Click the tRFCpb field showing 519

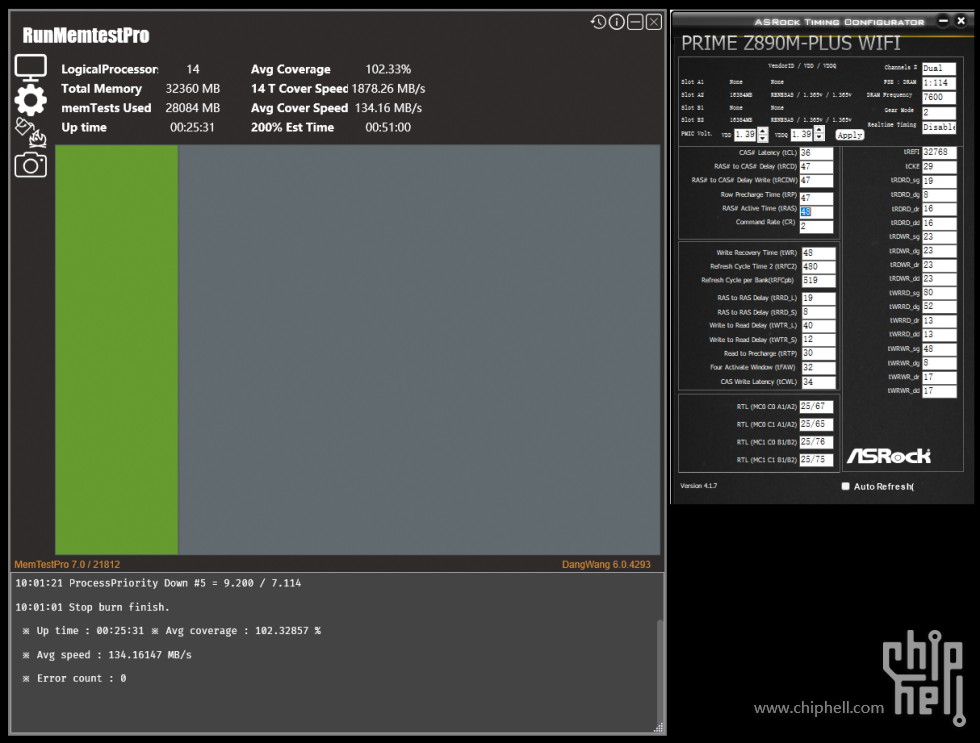point(818,281)
